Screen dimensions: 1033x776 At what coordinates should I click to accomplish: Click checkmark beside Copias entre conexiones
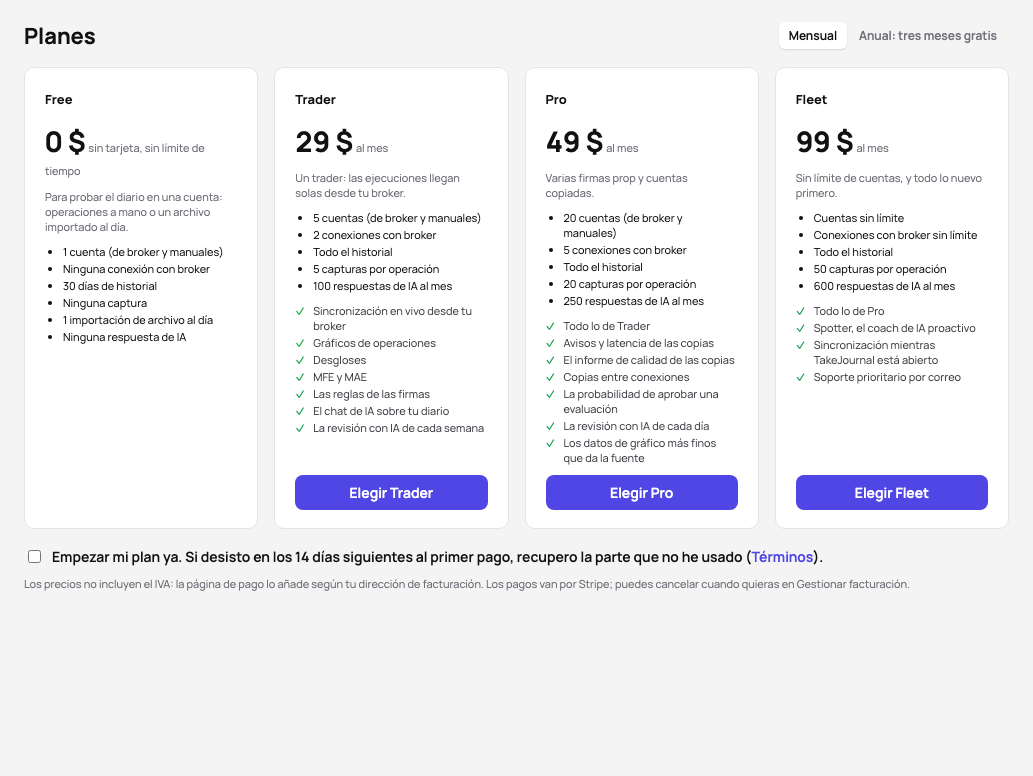pos(550,377)
